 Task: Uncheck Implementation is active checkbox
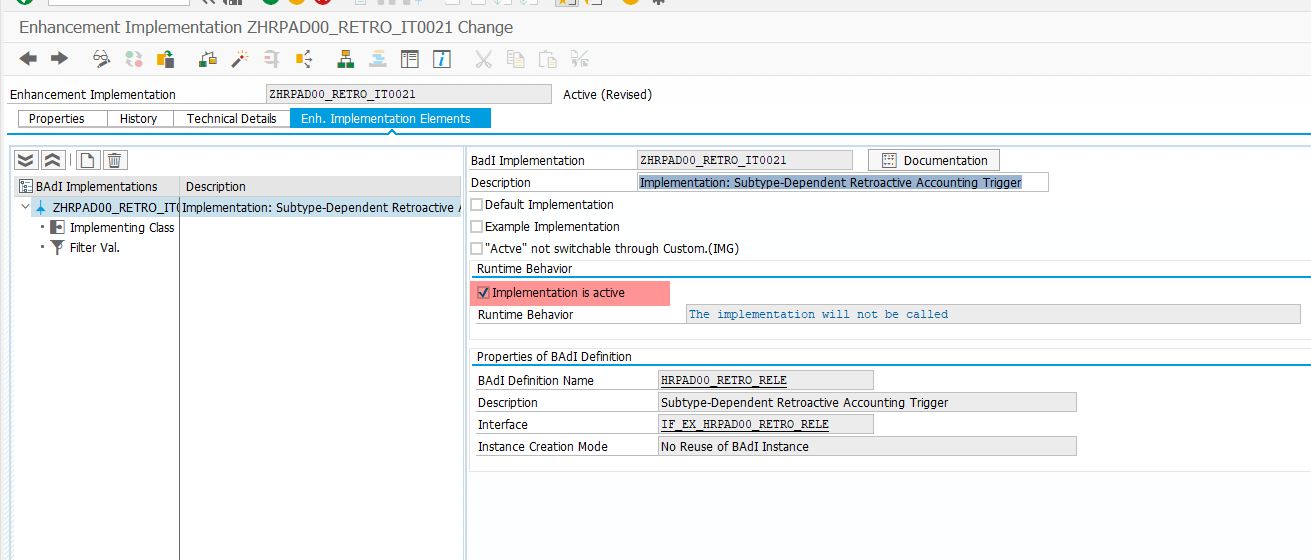pyautogui.click(x=484, y=293)
